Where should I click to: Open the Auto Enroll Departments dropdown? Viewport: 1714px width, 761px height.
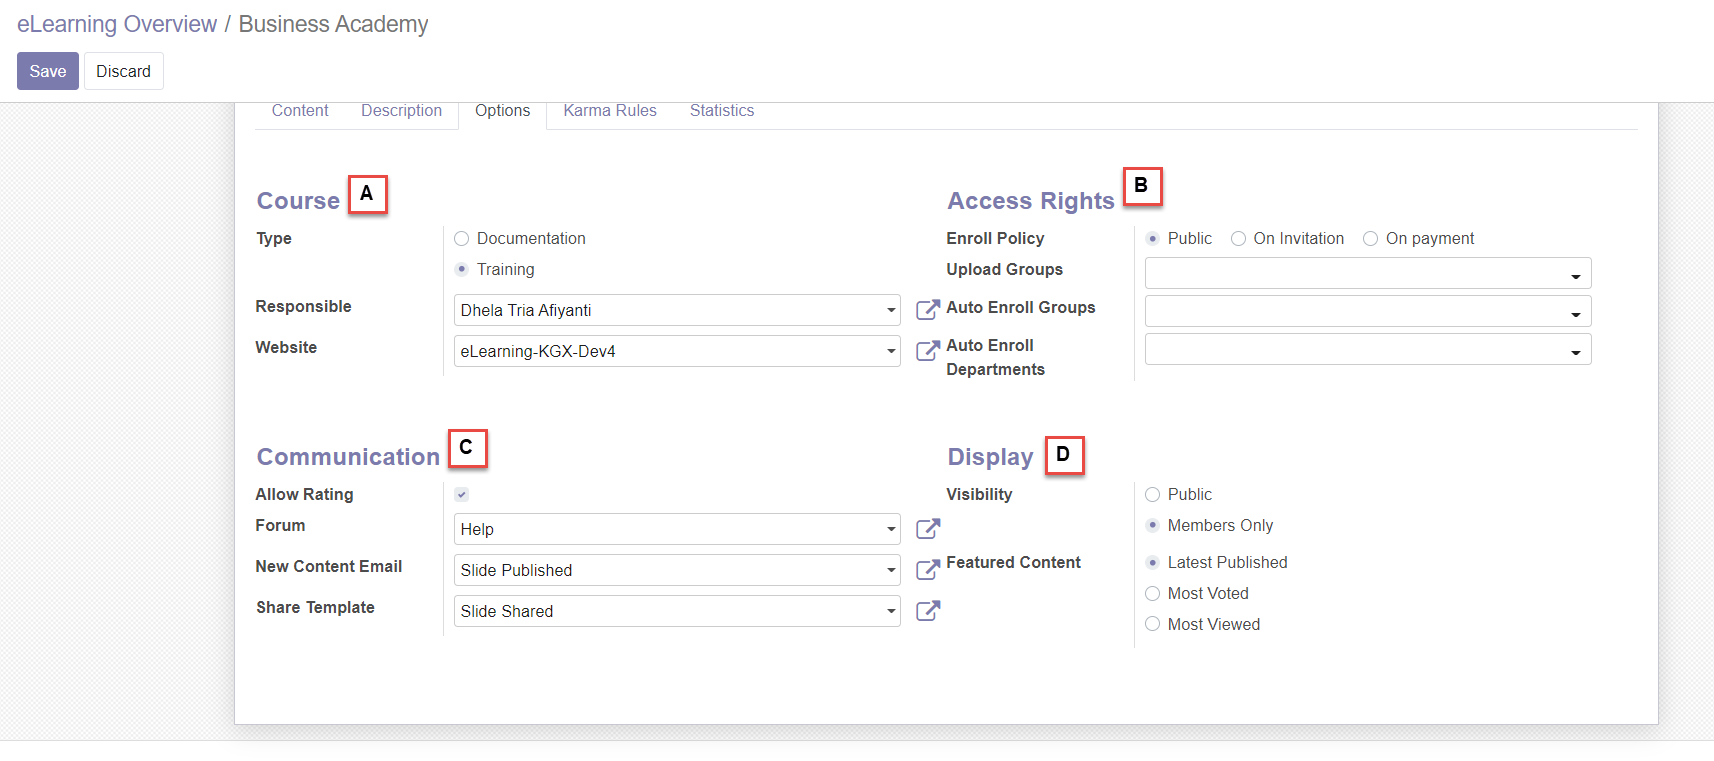click(1368, 349)
